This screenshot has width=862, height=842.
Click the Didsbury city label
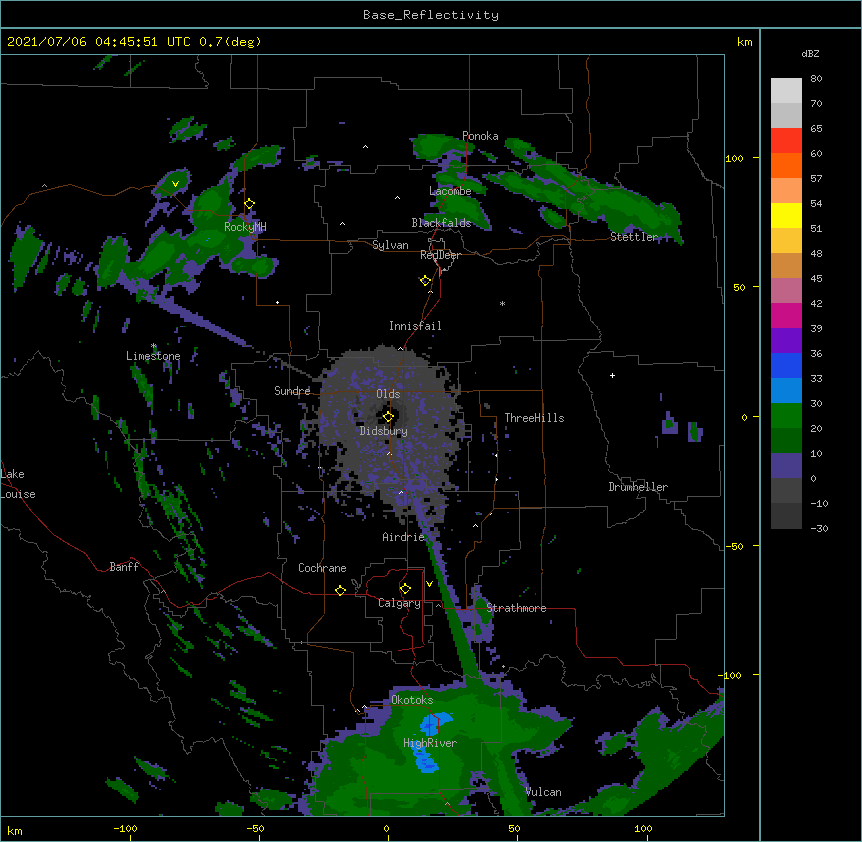(384, 431)
